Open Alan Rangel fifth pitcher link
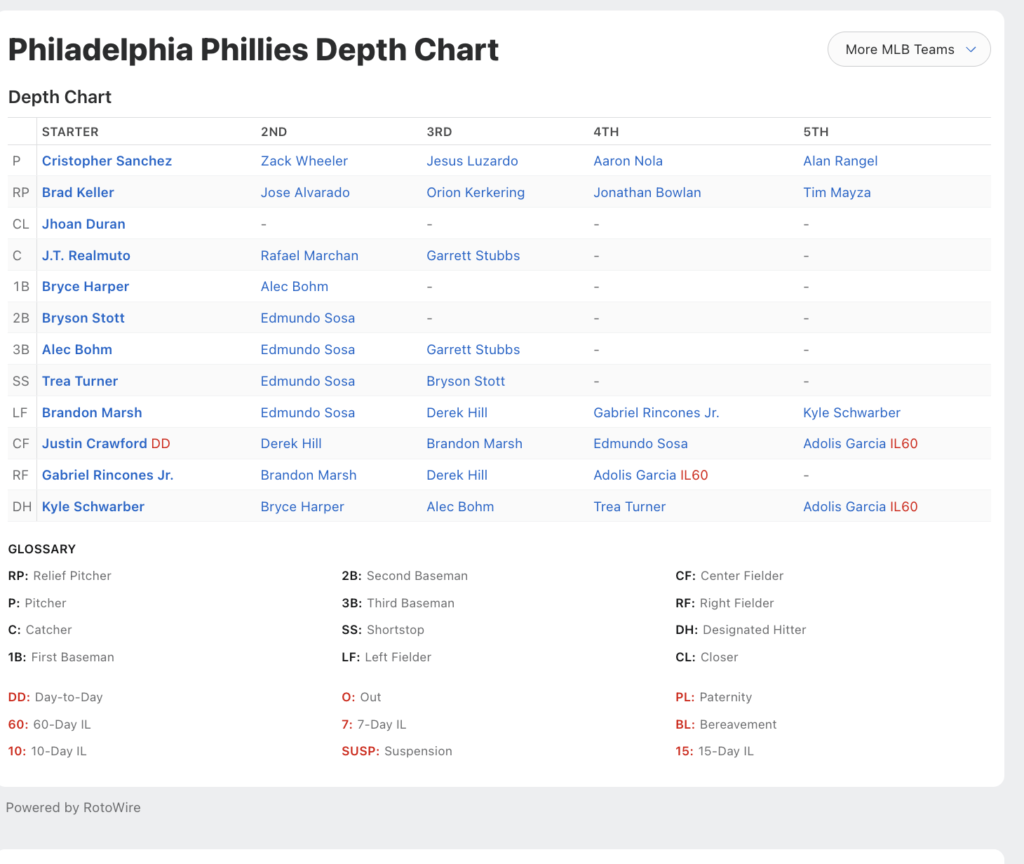The height and width of the screenshot is (864, 1024). pos(840,161)
